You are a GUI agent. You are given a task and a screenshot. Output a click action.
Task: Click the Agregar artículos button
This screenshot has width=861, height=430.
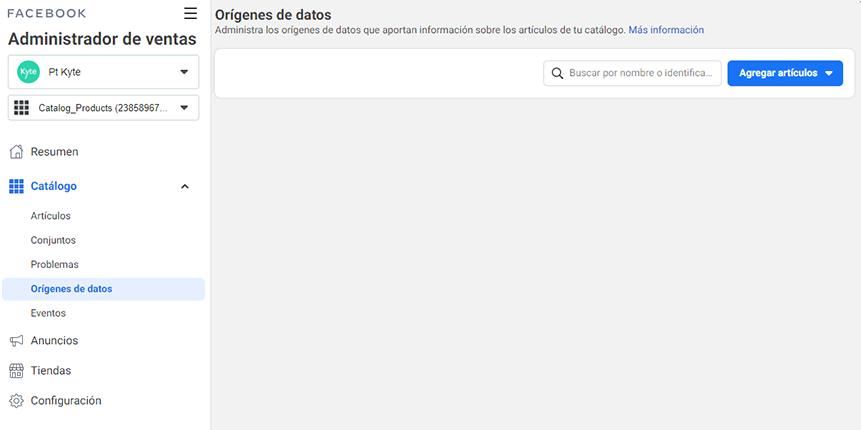click(785, 73)
